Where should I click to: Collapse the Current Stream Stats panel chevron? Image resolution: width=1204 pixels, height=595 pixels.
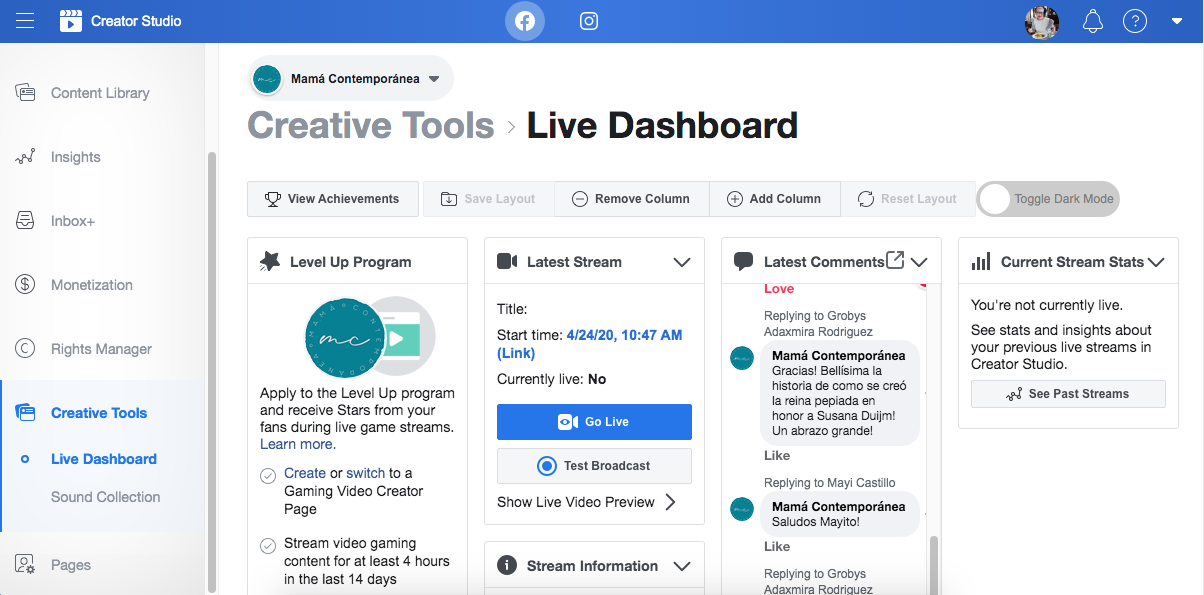pyautogui.click(x=1156, y=262)
